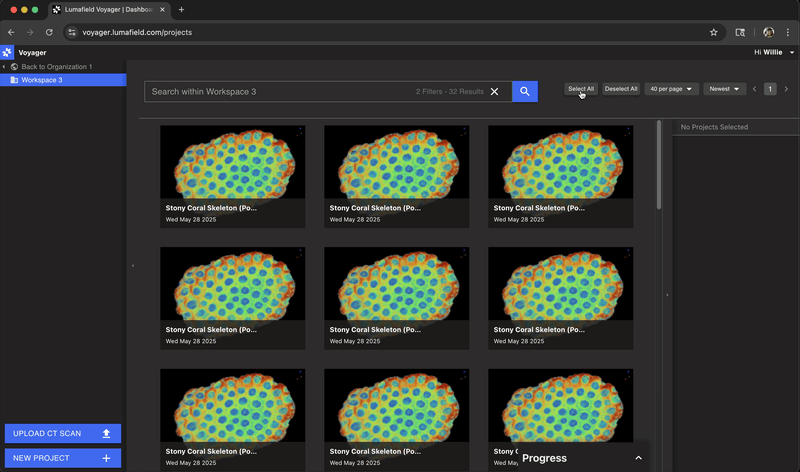Screen dimensions: 800x472
Task: Collapse the left sidebar with its arrow
Action: pos(133,265)
